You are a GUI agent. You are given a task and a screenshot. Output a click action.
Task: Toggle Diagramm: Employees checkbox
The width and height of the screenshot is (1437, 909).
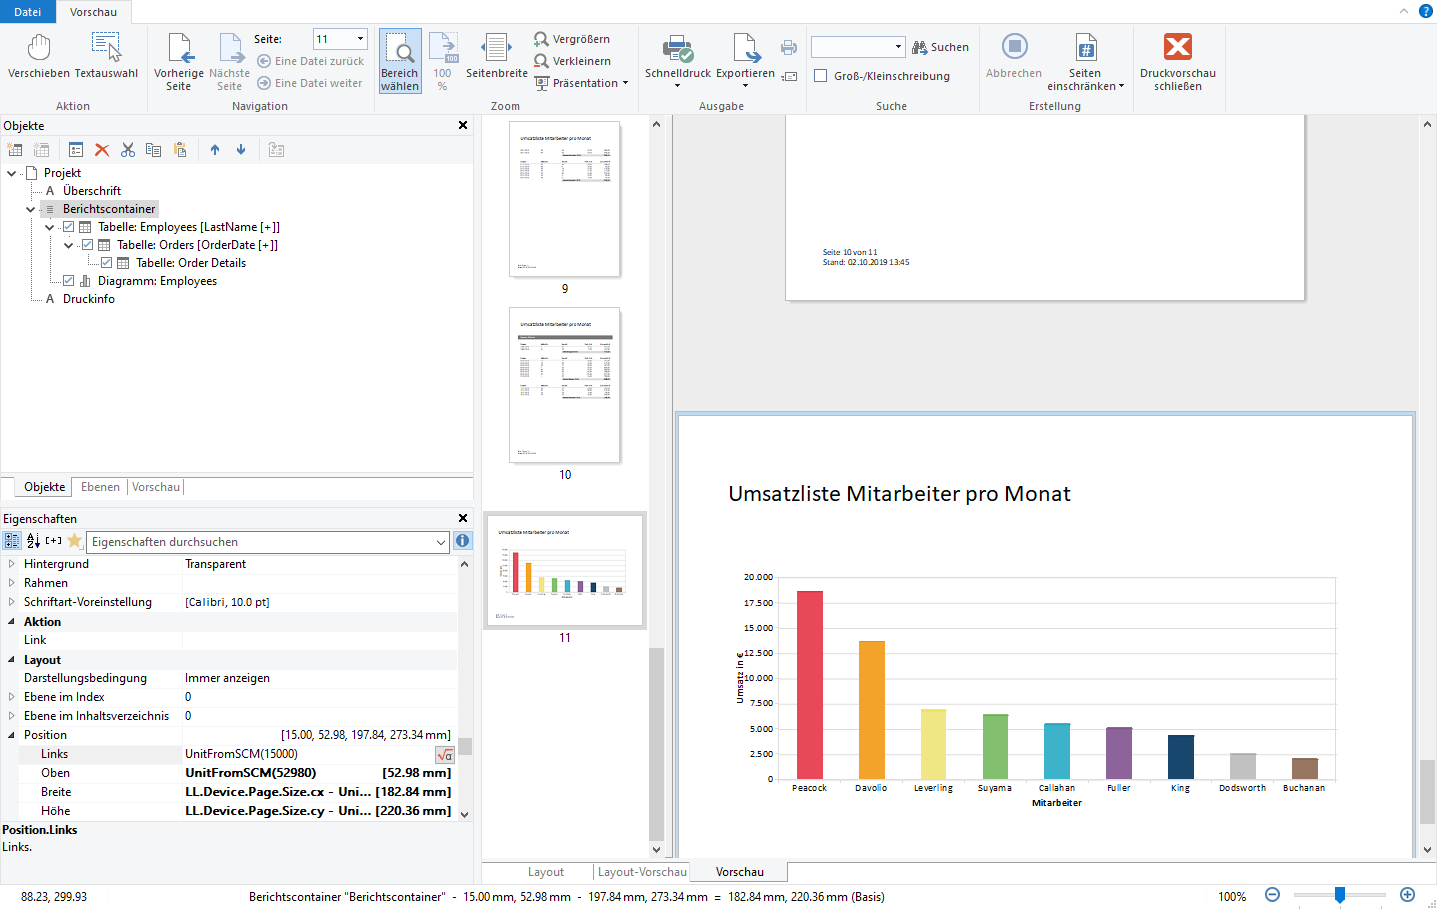pos(68,281)
